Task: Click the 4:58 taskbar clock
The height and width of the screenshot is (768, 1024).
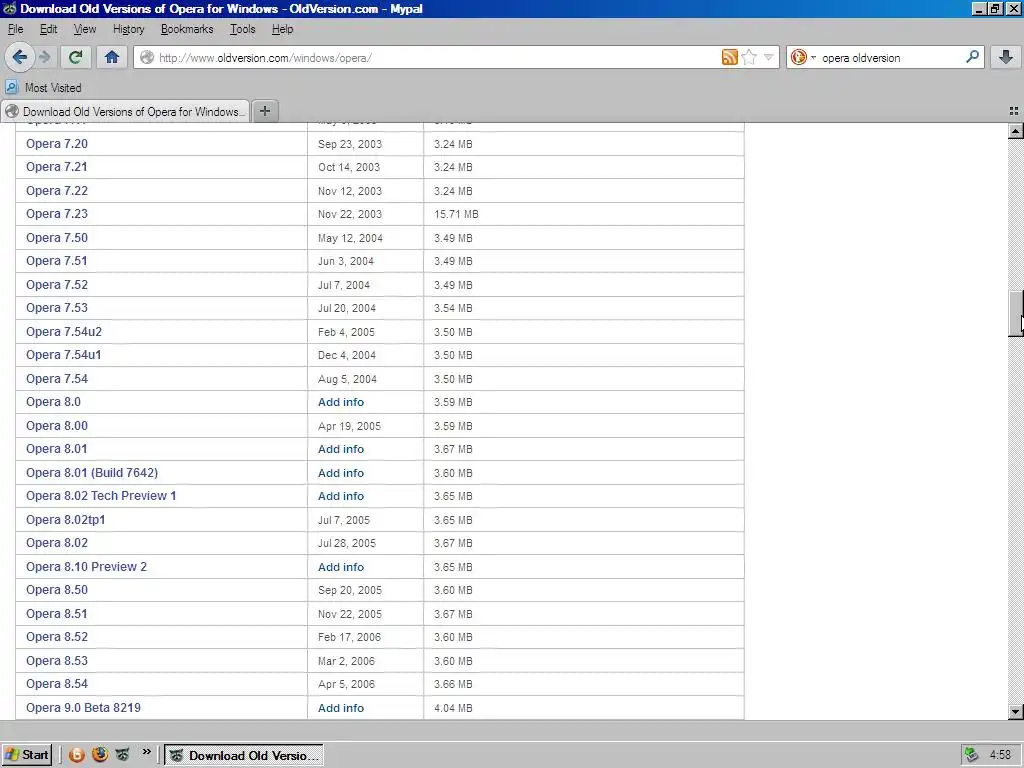Action: click(x=1000, y=755)
